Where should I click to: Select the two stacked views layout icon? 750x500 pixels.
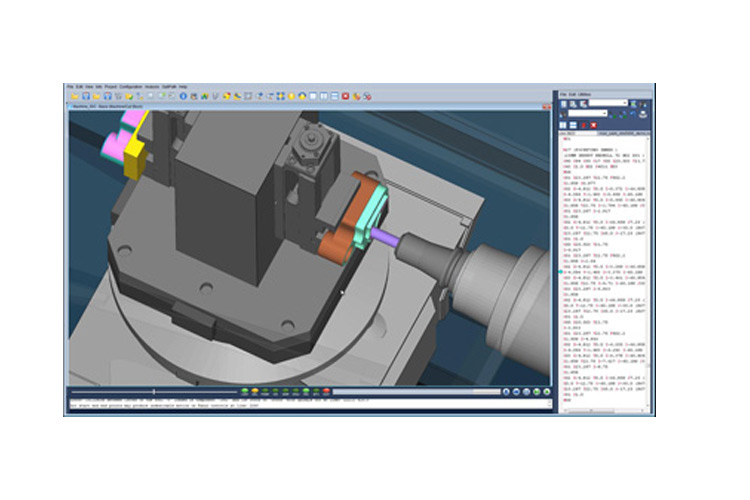click(335, 96)
